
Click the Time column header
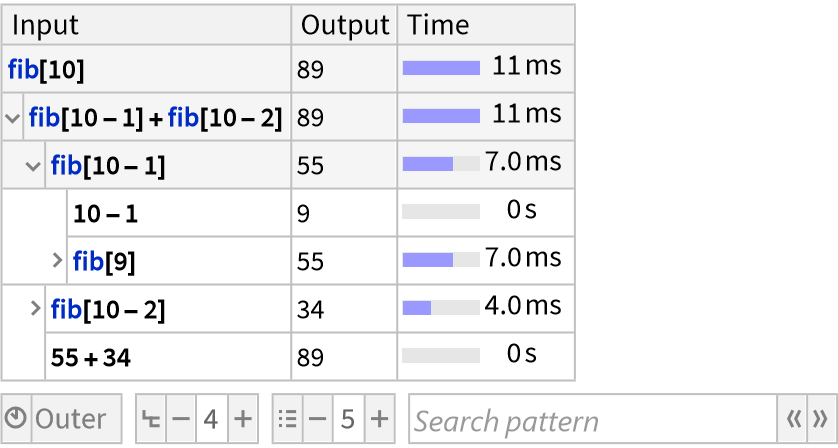438,25
